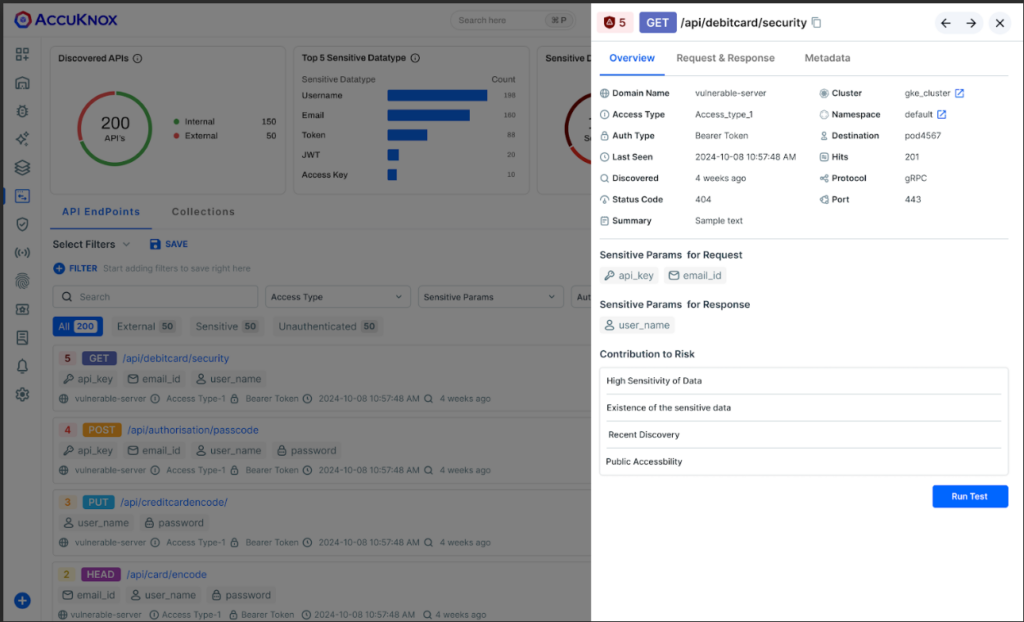Enable the Sensitive 50 filter
The image size is (1024, 622).
pyautogui.click(x=226, y=325)
